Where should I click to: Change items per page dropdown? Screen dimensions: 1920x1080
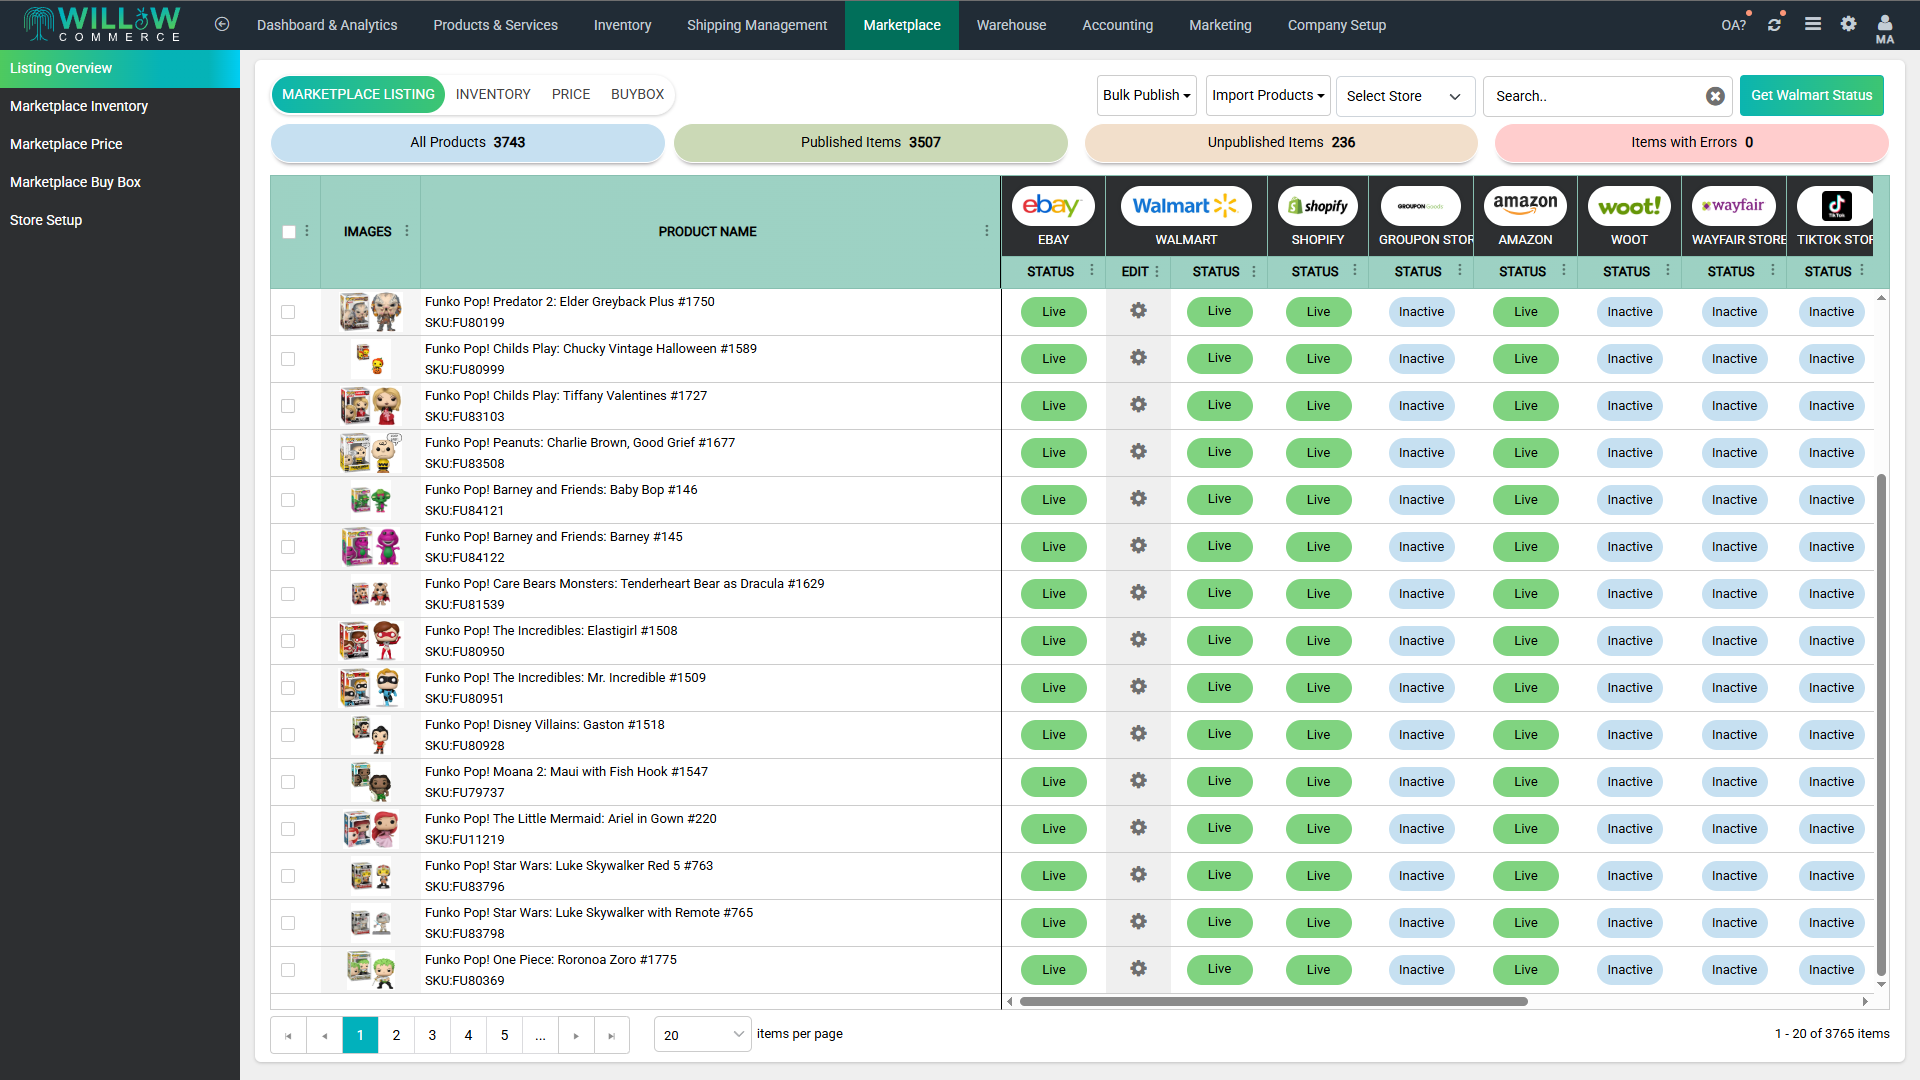coord(703,1035)
